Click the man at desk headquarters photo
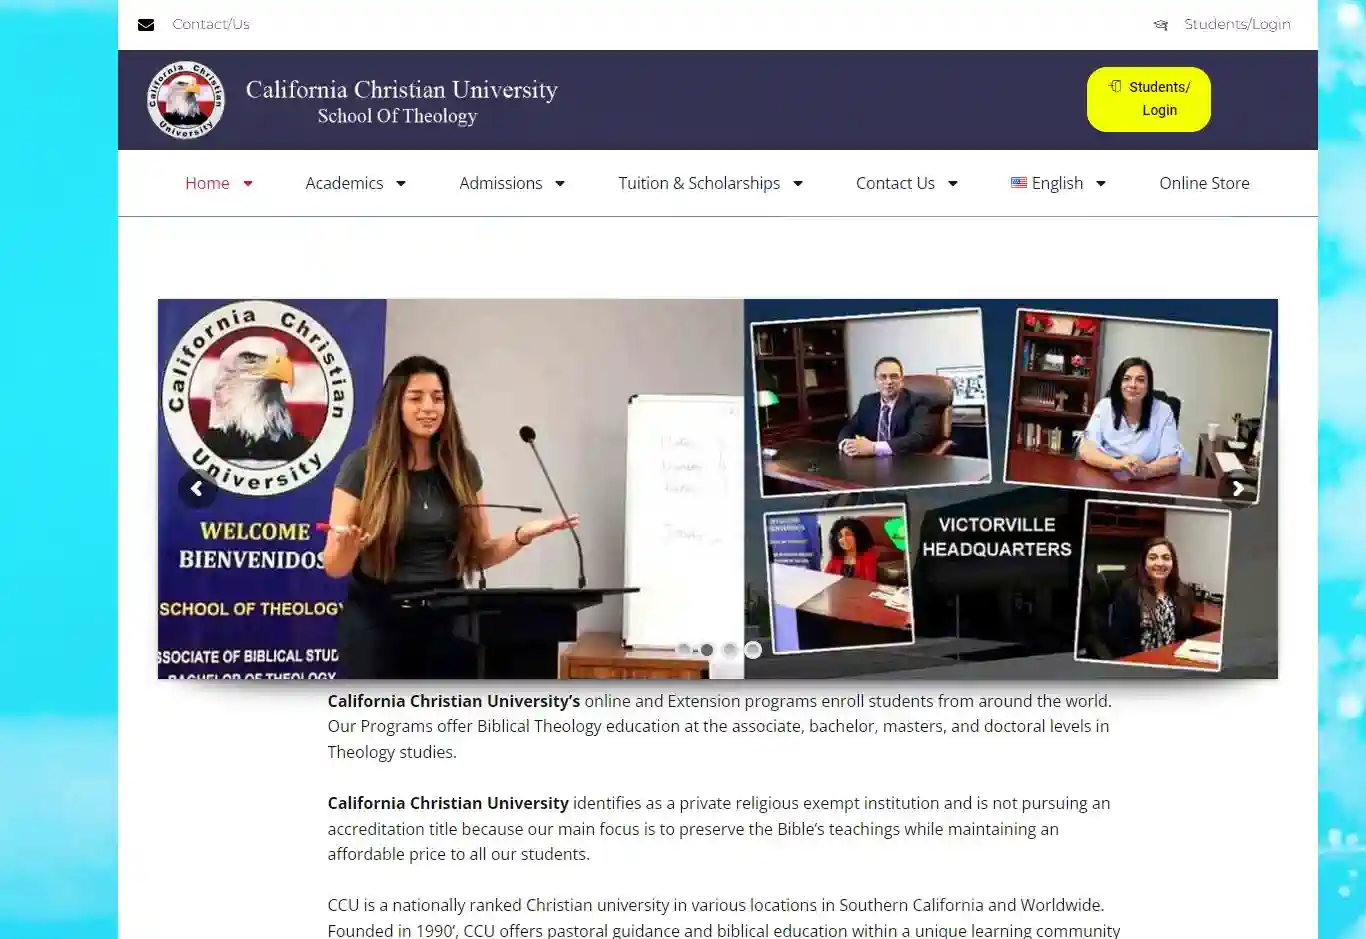 point(872,402)
